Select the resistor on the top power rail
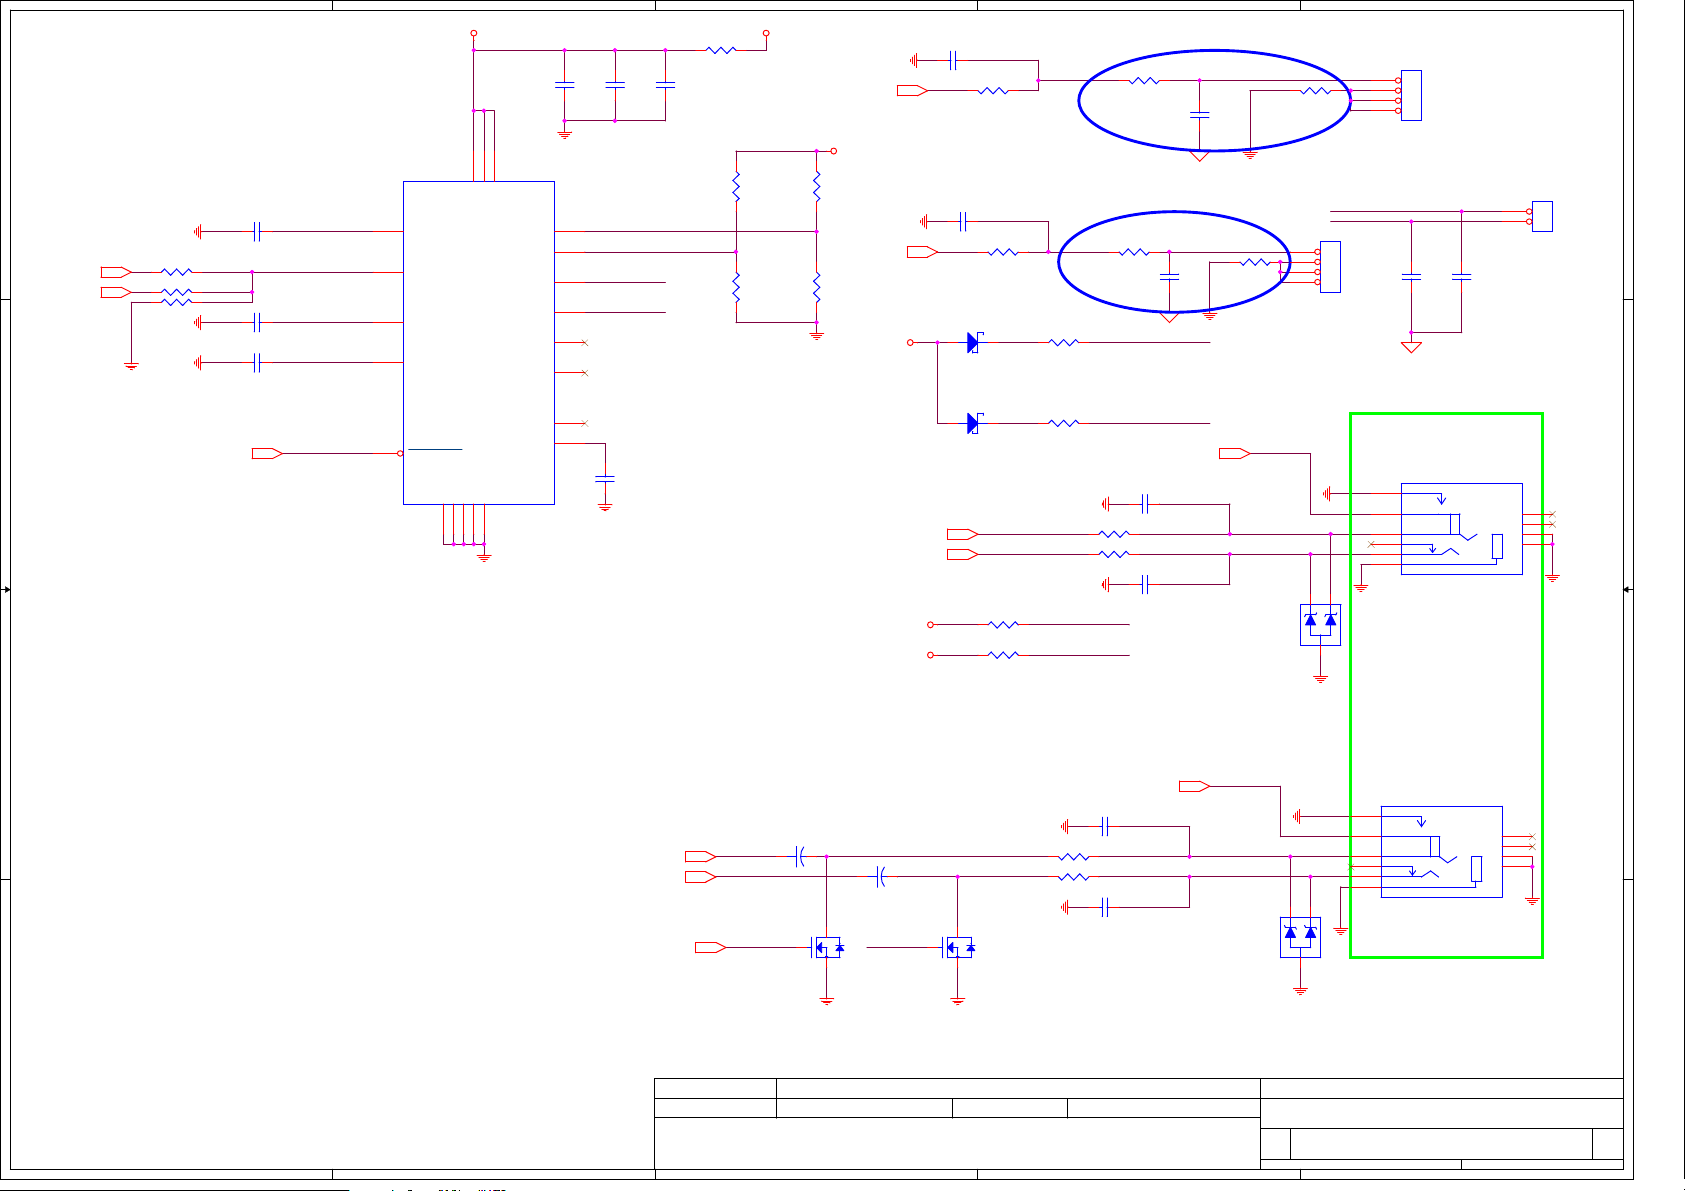The width and height of the screenshot is (1685, 1191). [x=720, y=50]
